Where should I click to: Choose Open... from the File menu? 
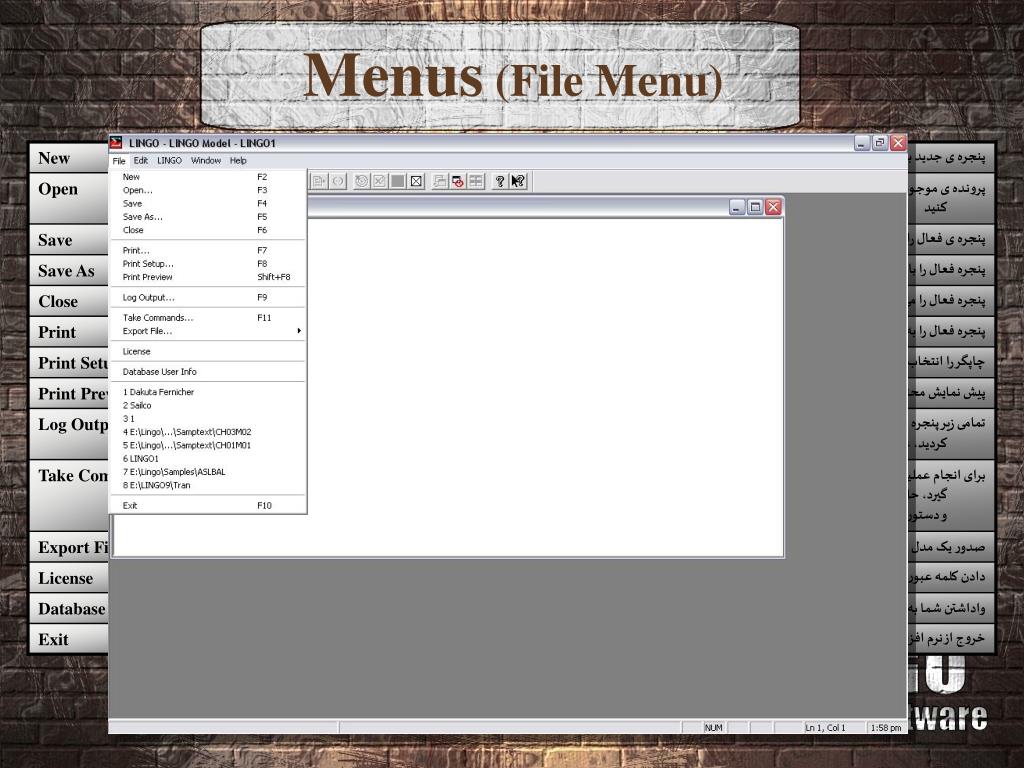pos(208,190)
